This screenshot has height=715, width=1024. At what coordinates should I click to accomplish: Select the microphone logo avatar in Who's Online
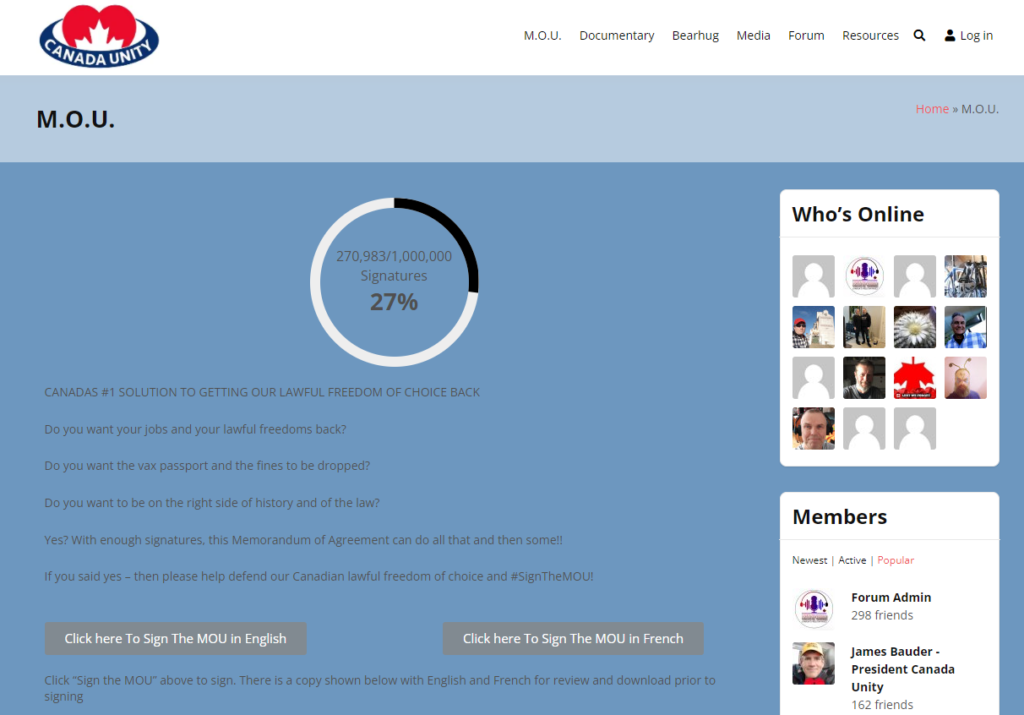point(864,276)
